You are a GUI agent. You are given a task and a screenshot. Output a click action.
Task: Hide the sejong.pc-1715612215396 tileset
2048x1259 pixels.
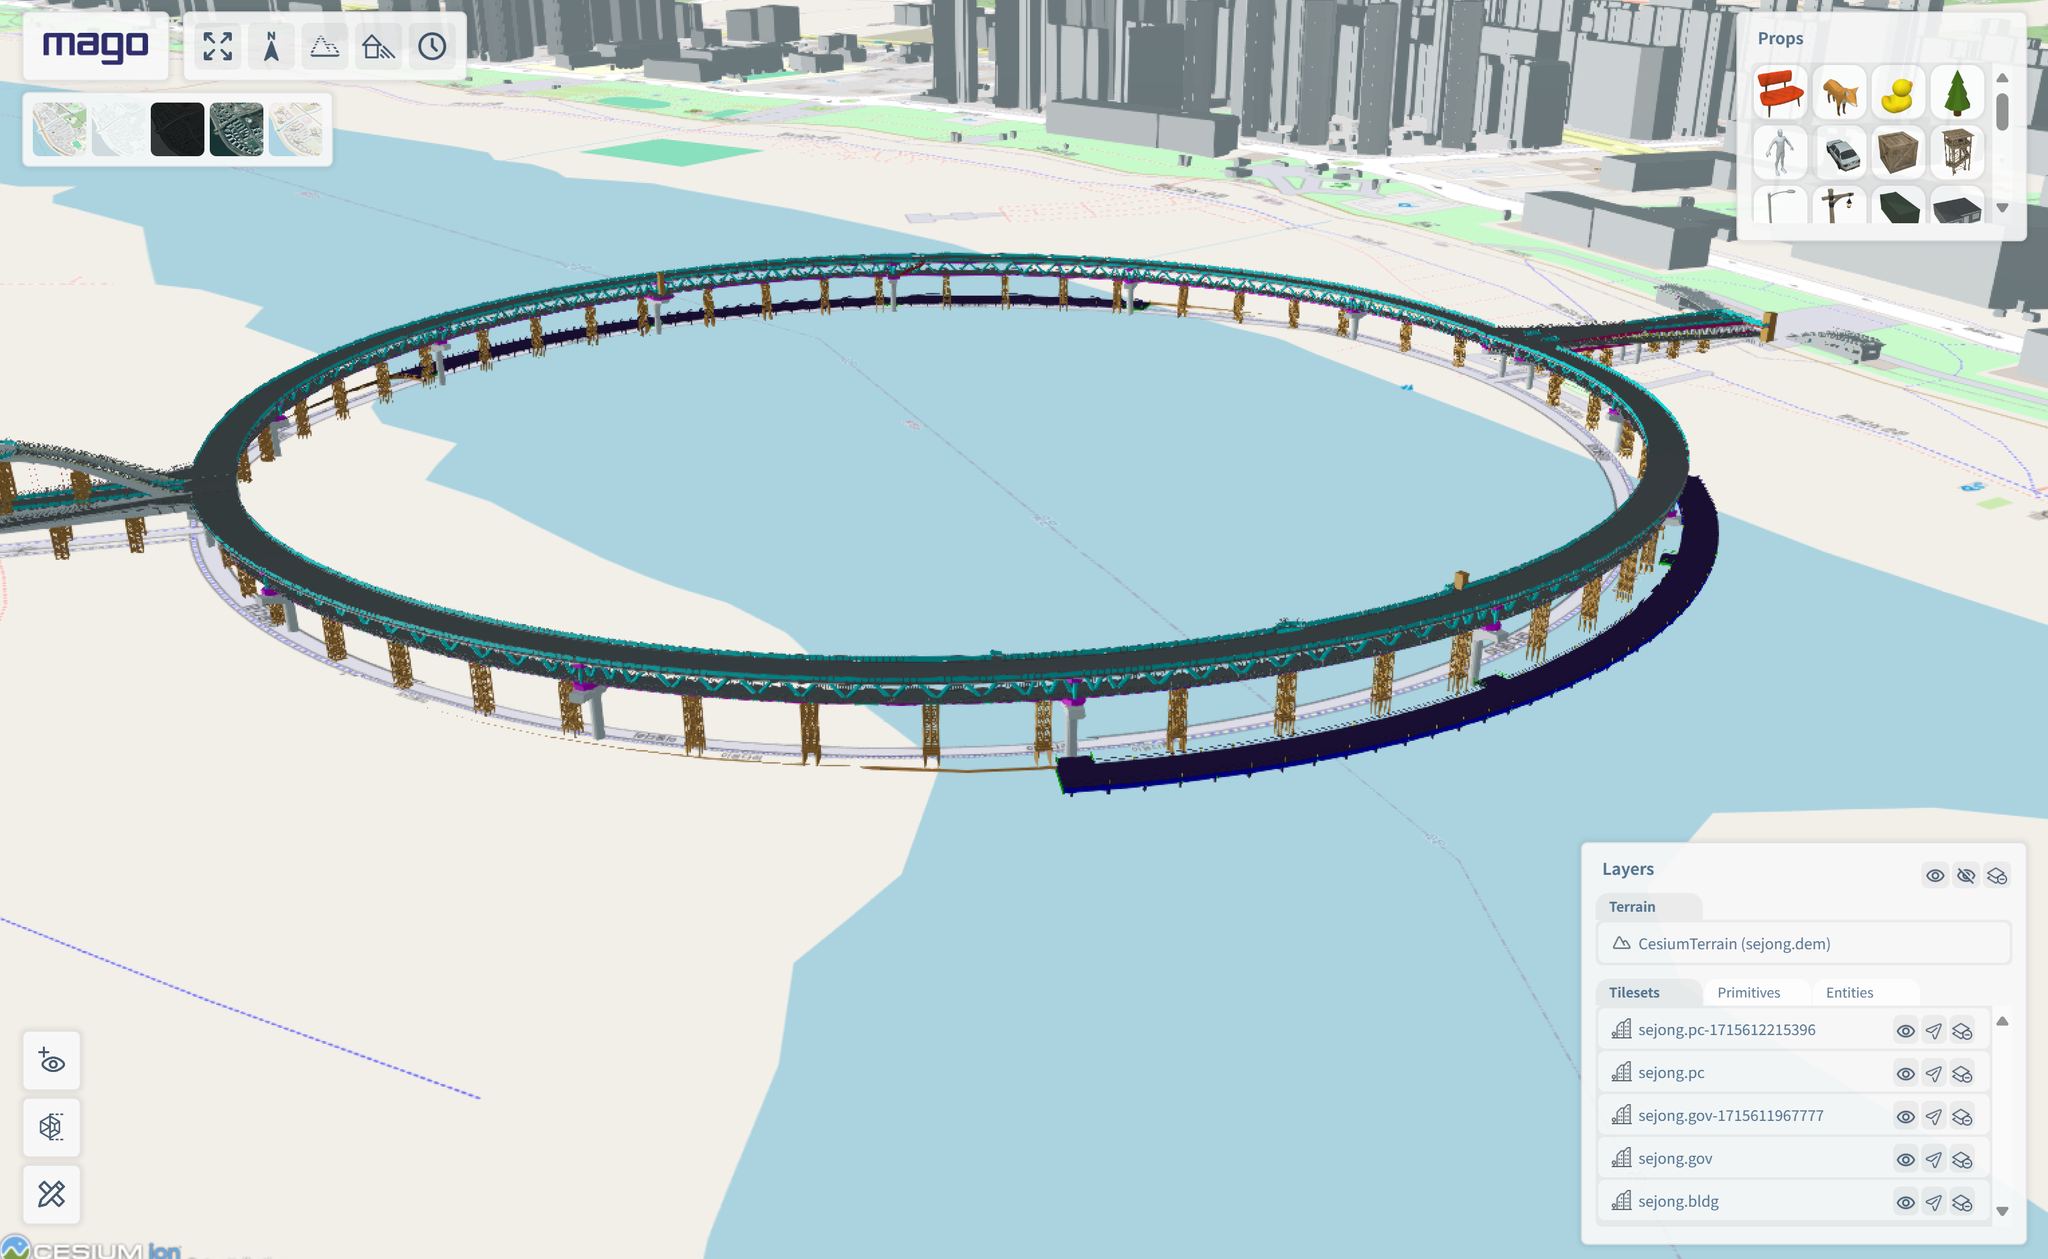(1905, 1031)
